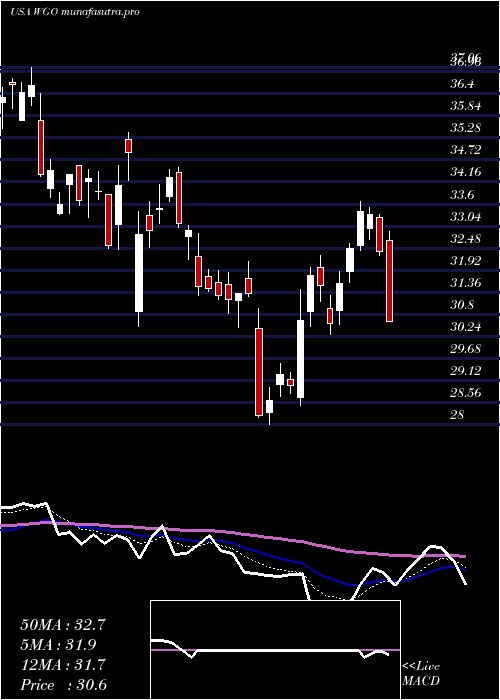Click the 36.4 price axis label
500x700 pixels.
pyautogui.click(x=462, y=84)
